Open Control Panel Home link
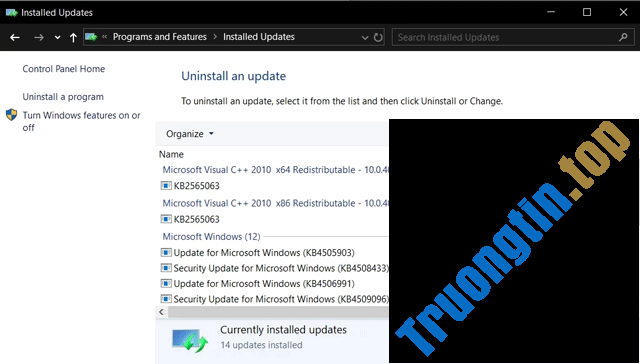Viewport: 640px width, 364px height. 64,69
